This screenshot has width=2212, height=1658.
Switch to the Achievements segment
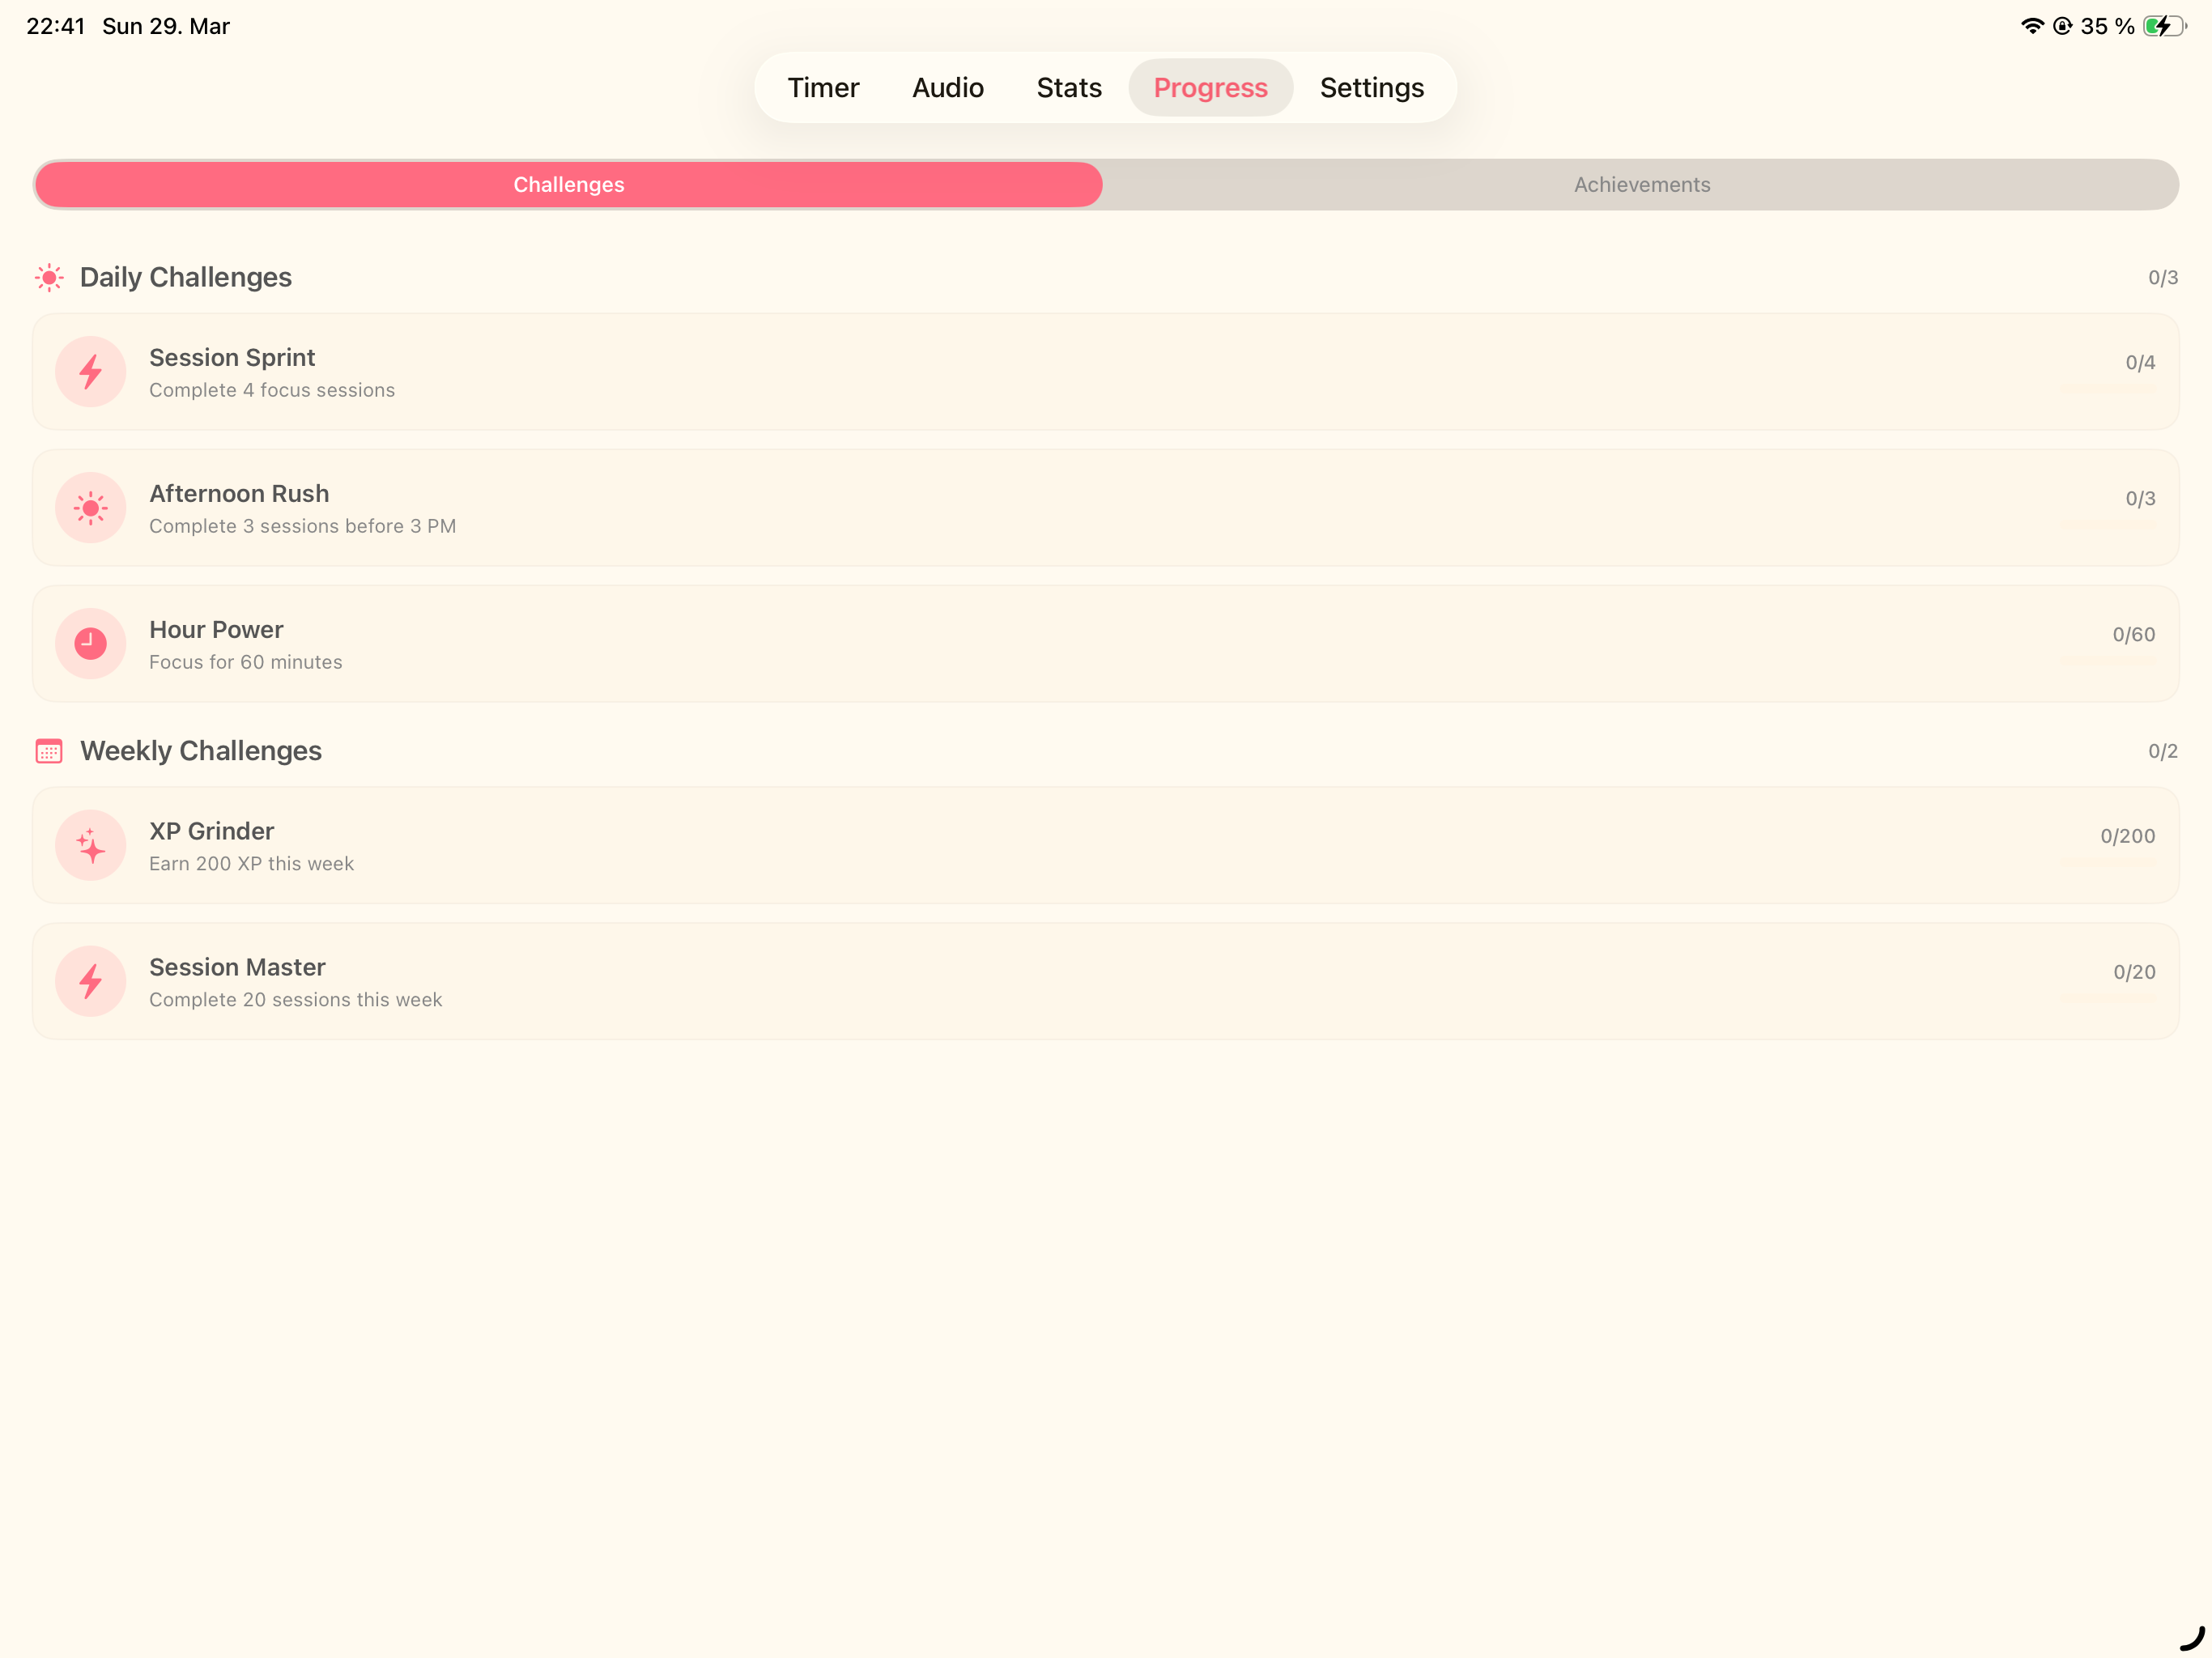pos(1641,185)
